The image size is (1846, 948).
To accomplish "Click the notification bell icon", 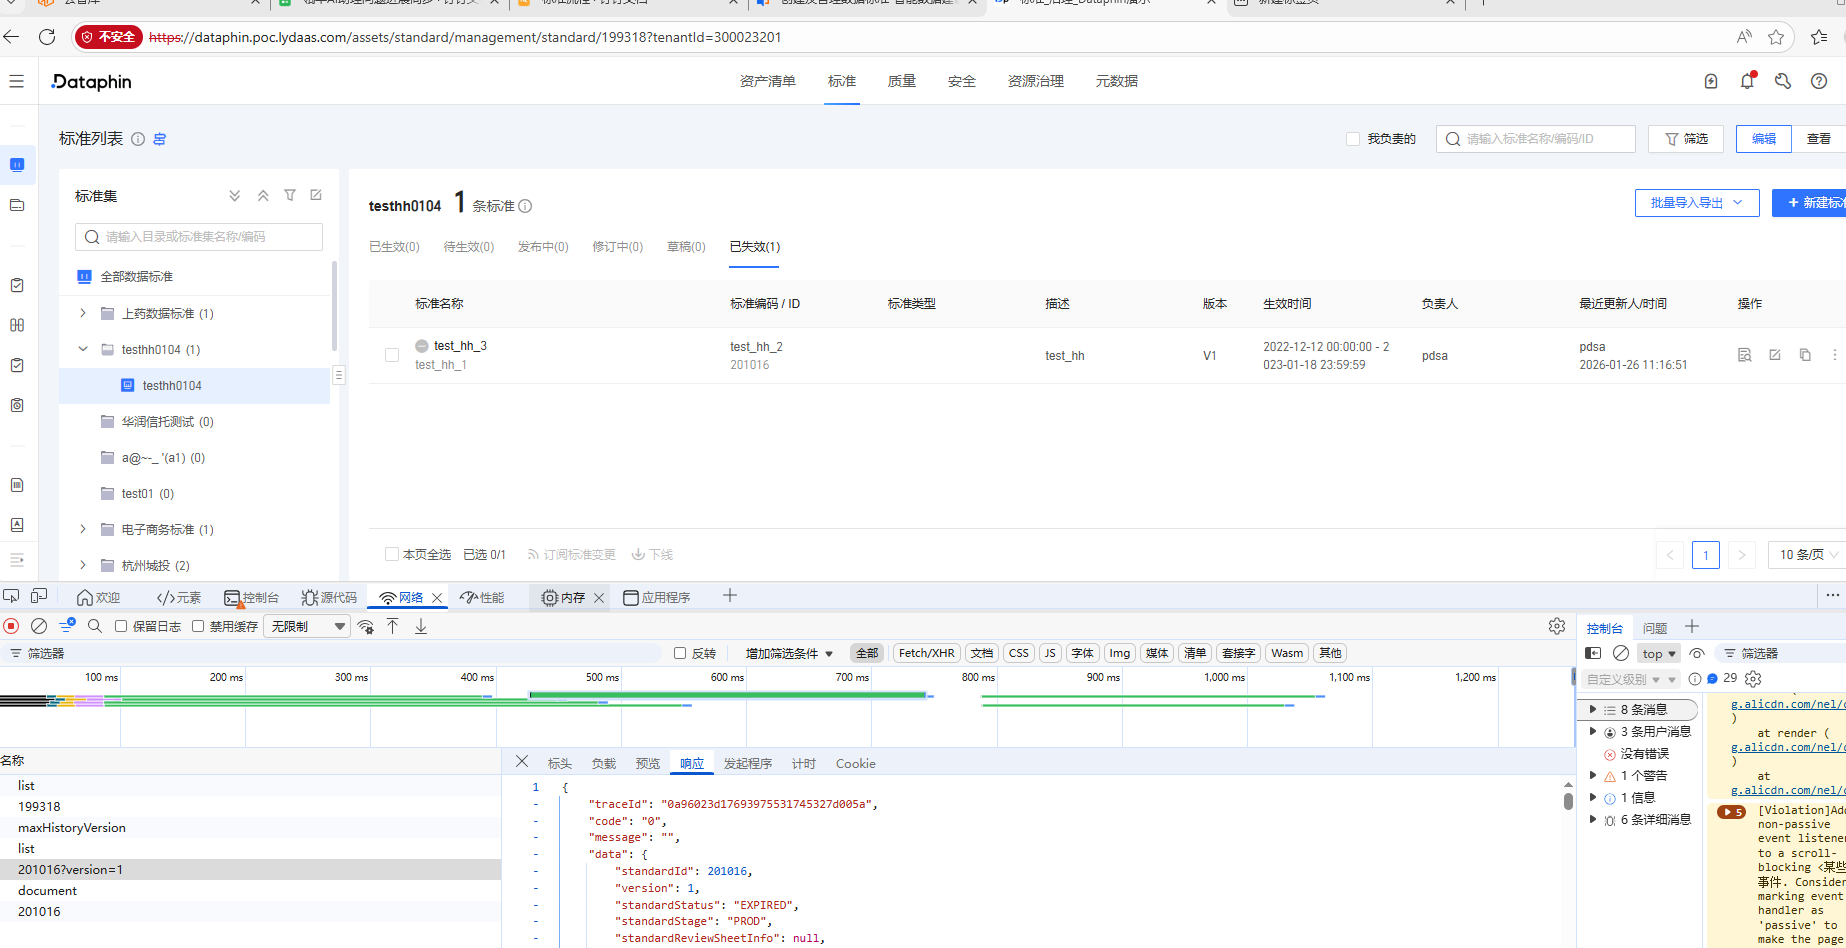I will click(1747, 81).
